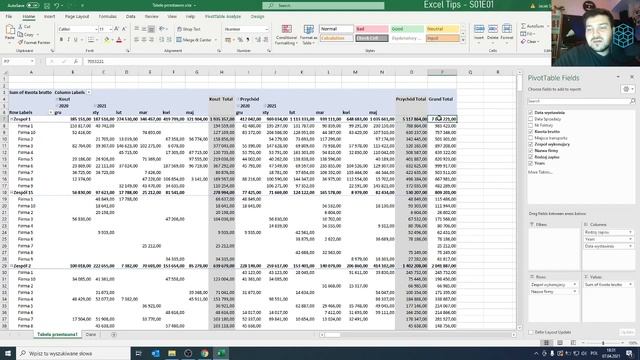This screenshot has height=360, width=640.
Task: Check the Data Sprzedaży field
Action: coord(531,119)
